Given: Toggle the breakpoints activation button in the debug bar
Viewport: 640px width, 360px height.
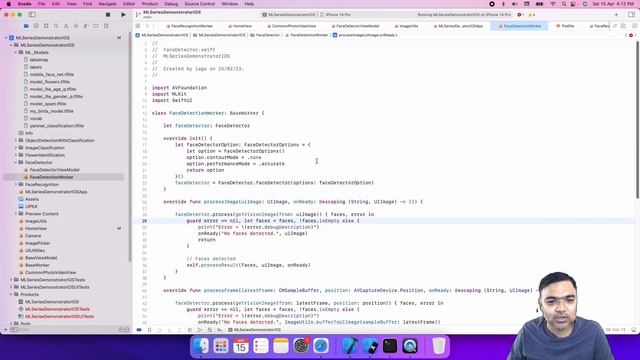Looking at the screenshot, I should click(139, 330).
